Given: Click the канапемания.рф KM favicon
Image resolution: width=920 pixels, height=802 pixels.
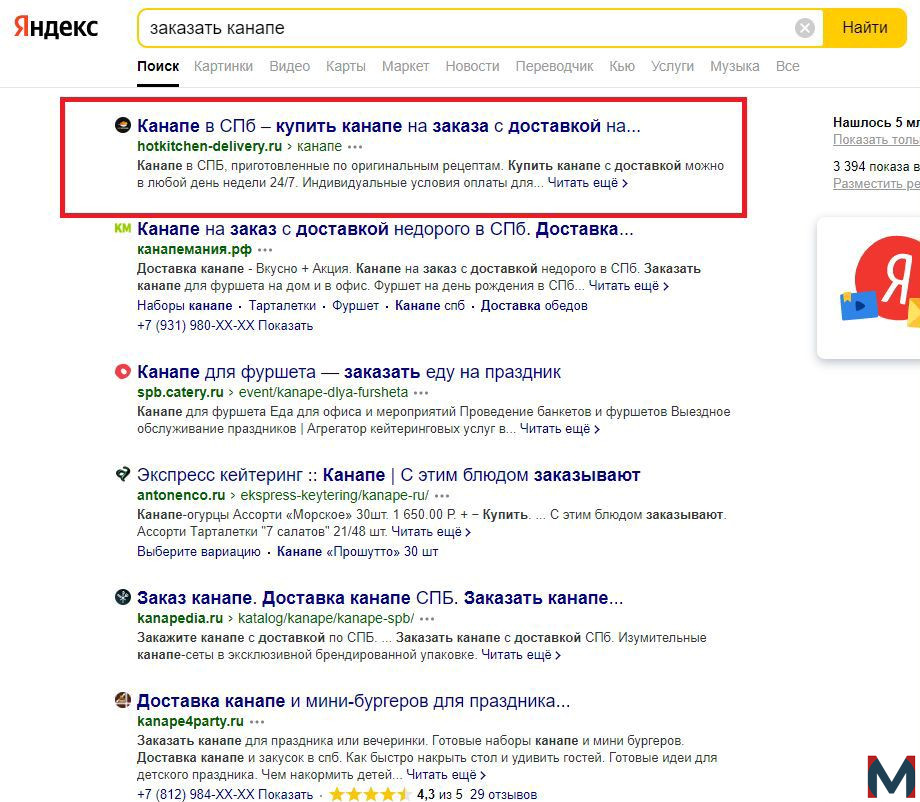Looking at the screenshot, I should pos(123,228).
